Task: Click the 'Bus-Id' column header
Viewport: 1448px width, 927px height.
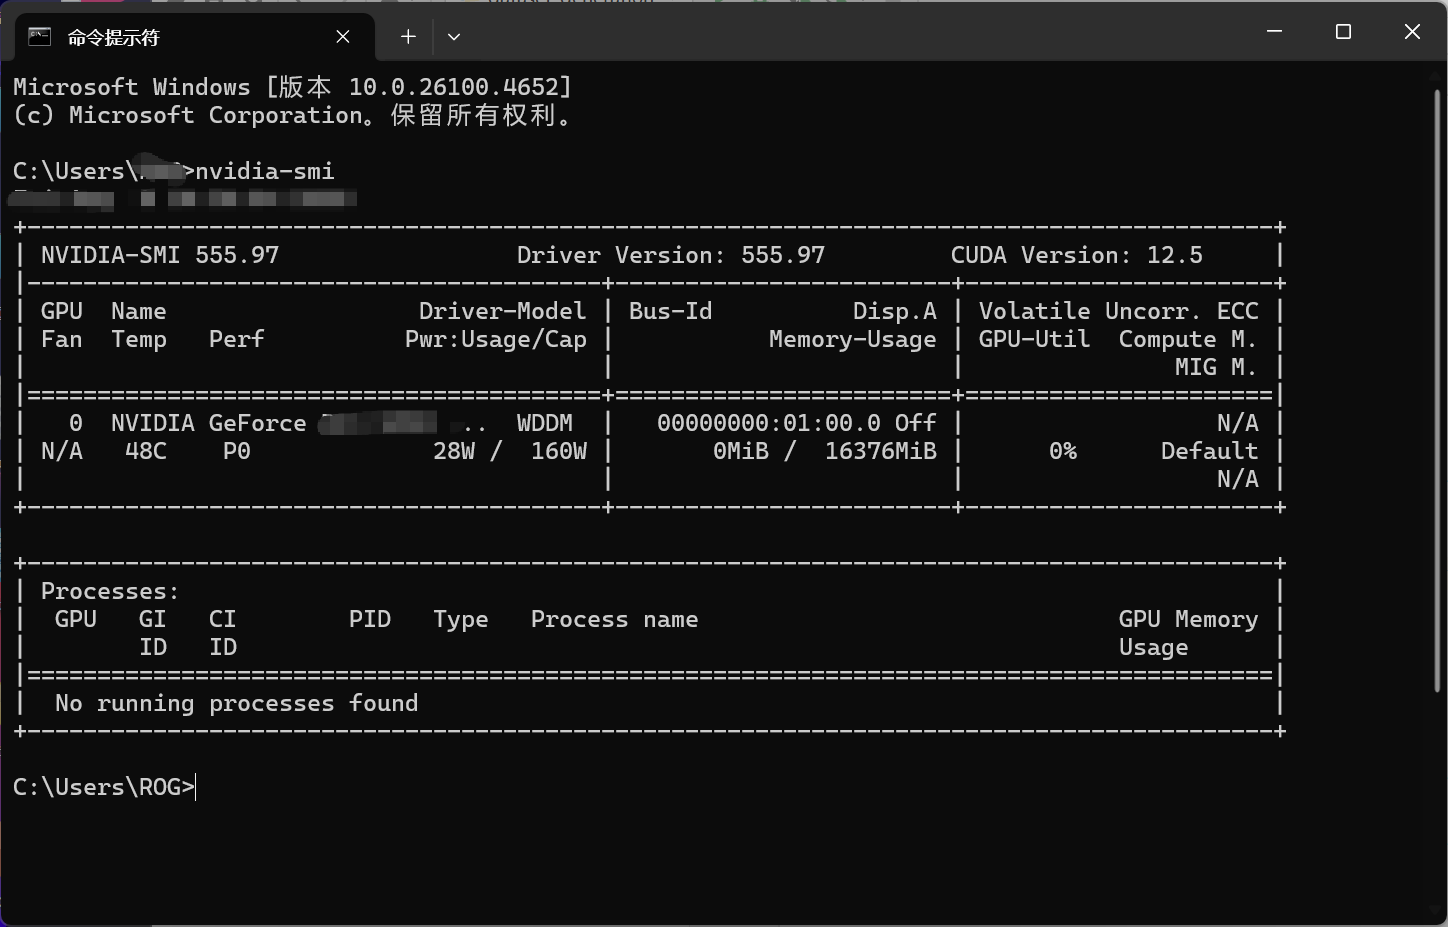Action: [x=671, y=311]
